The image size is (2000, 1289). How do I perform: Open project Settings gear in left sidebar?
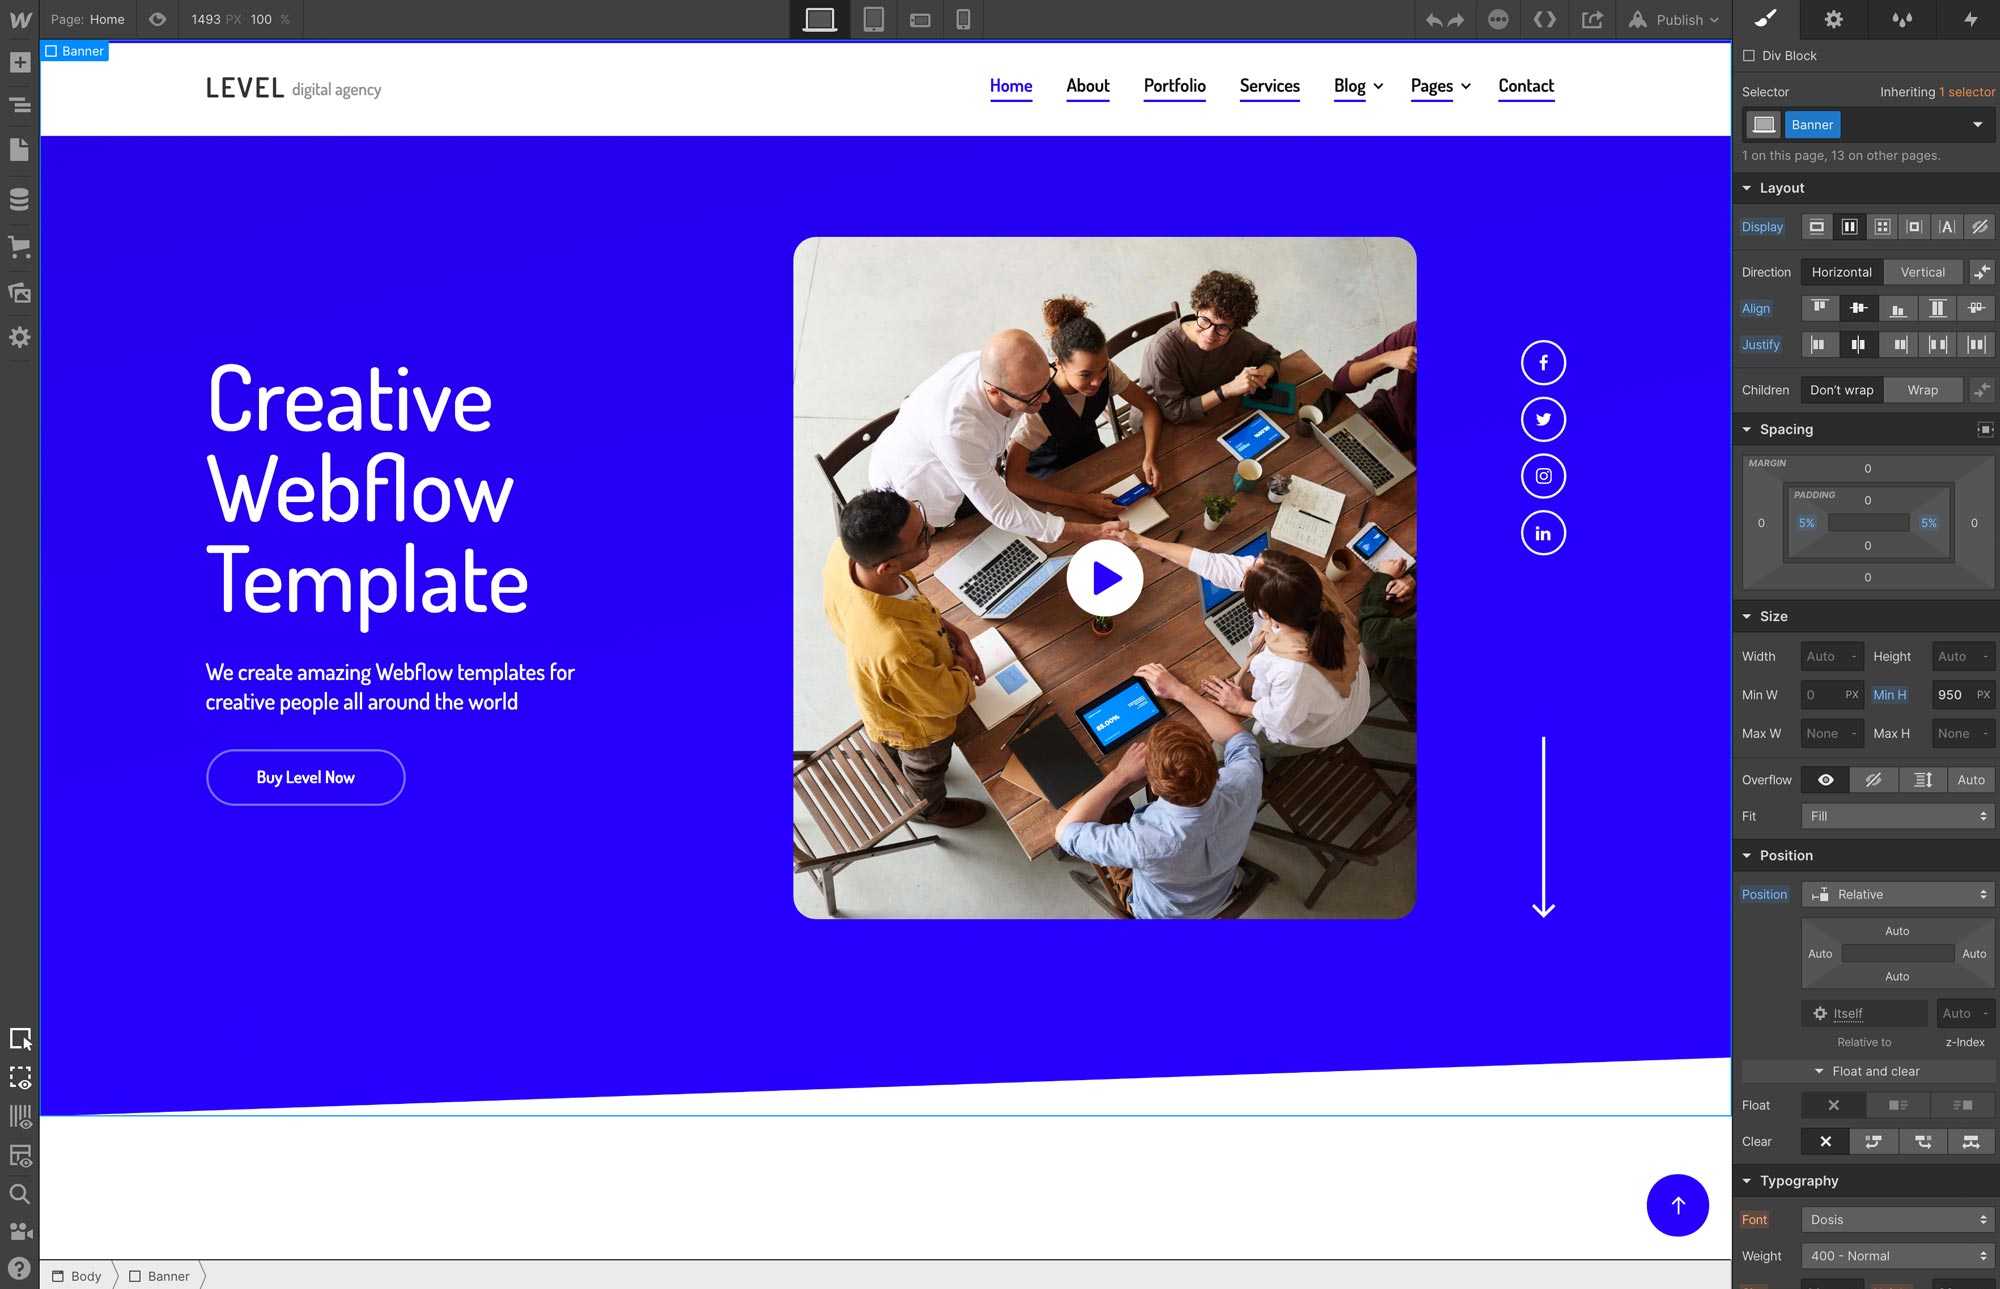19,338
